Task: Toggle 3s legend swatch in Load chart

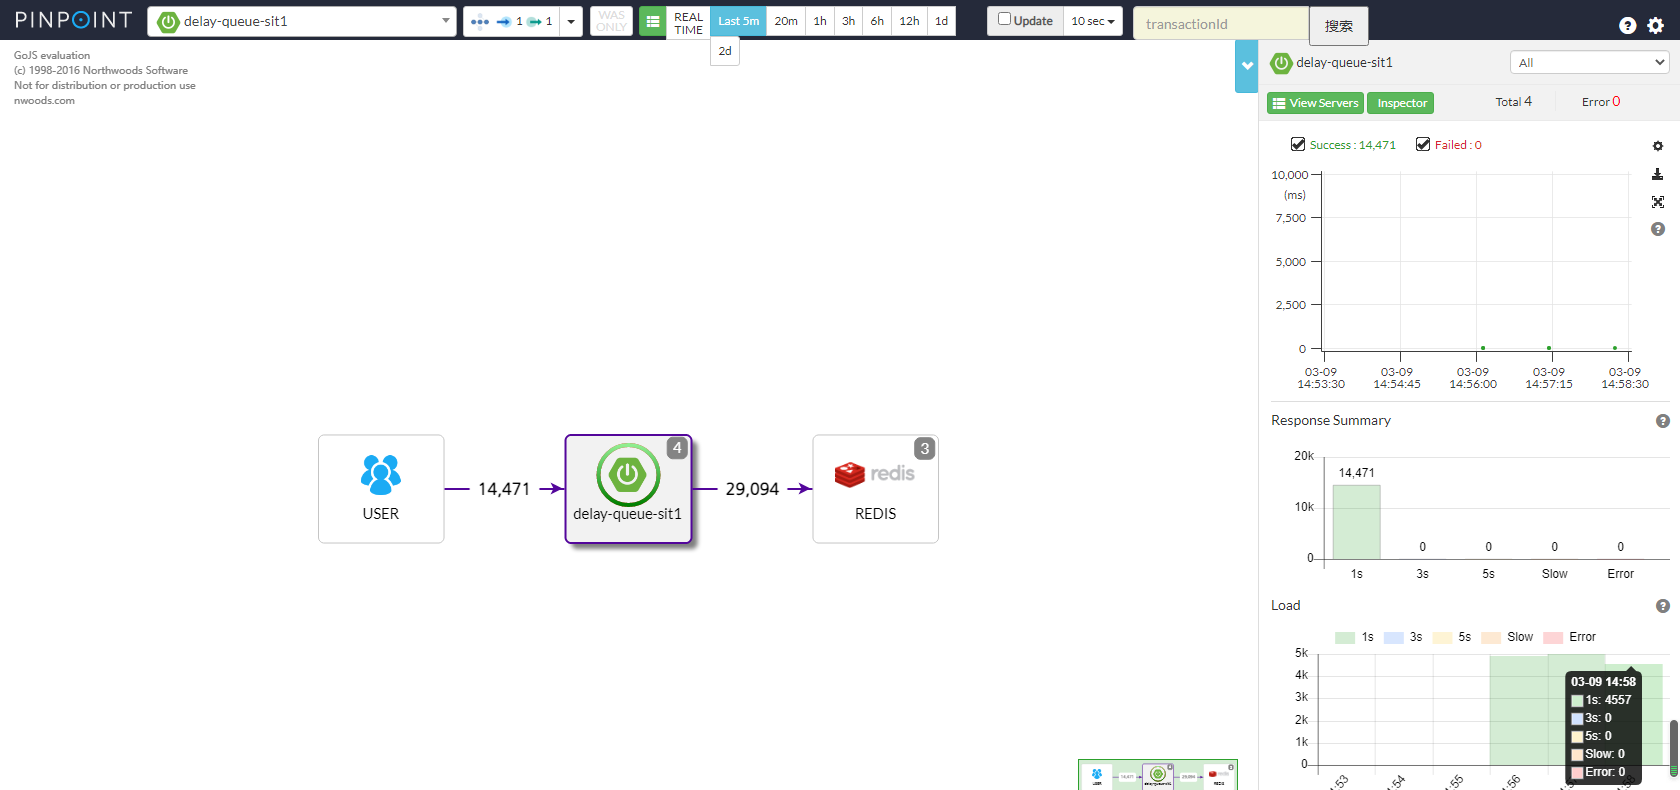Action: [1394, 637]
